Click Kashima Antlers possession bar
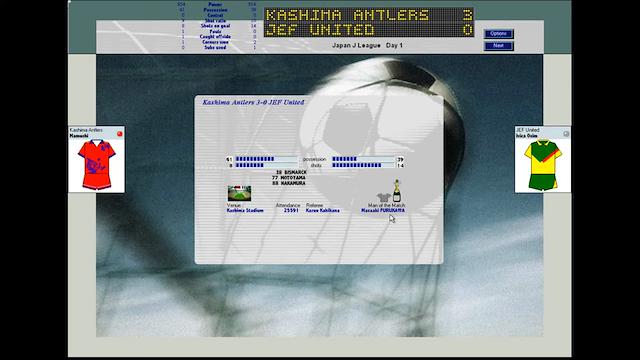The width and height of the screenshot is (640, 360). point(267,159)
